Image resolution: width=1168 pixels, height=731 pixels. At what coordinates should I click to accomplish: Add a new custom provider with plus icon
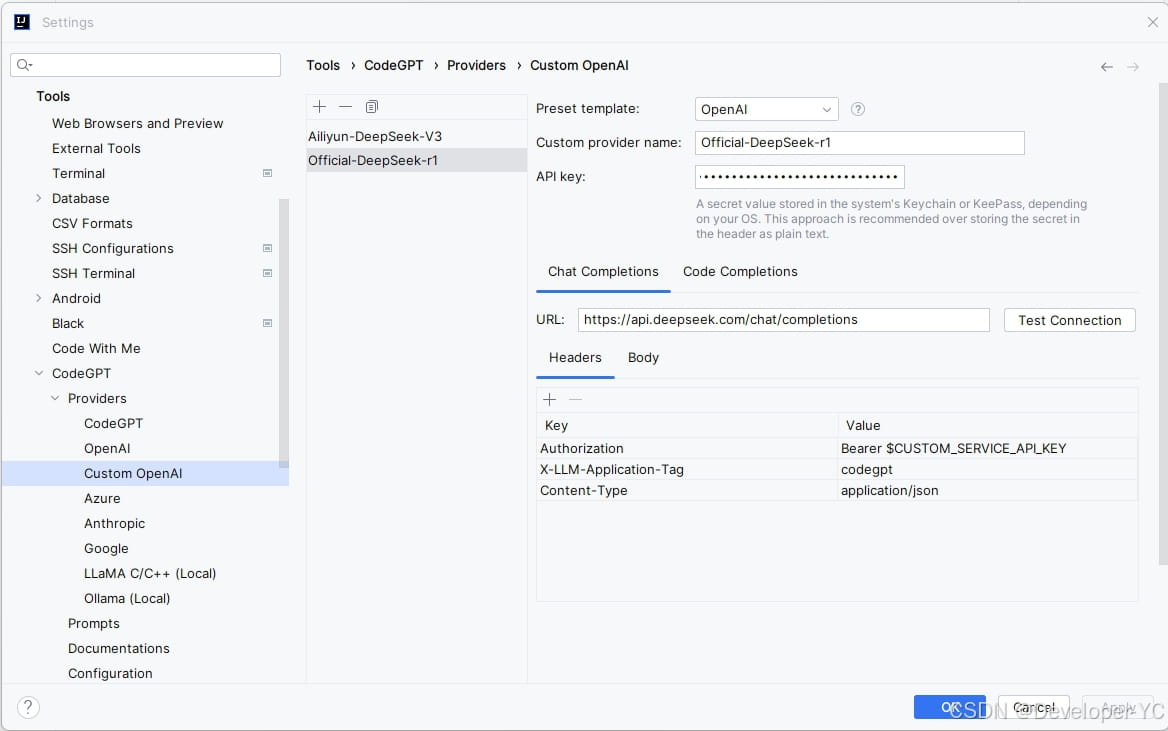pos(319,107)
